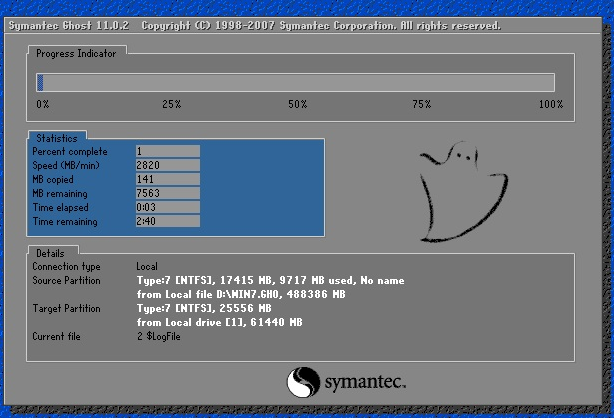Click the ghost mascot drawing
Viewport: 614px width, 418px height.
[x=464, y=192]
